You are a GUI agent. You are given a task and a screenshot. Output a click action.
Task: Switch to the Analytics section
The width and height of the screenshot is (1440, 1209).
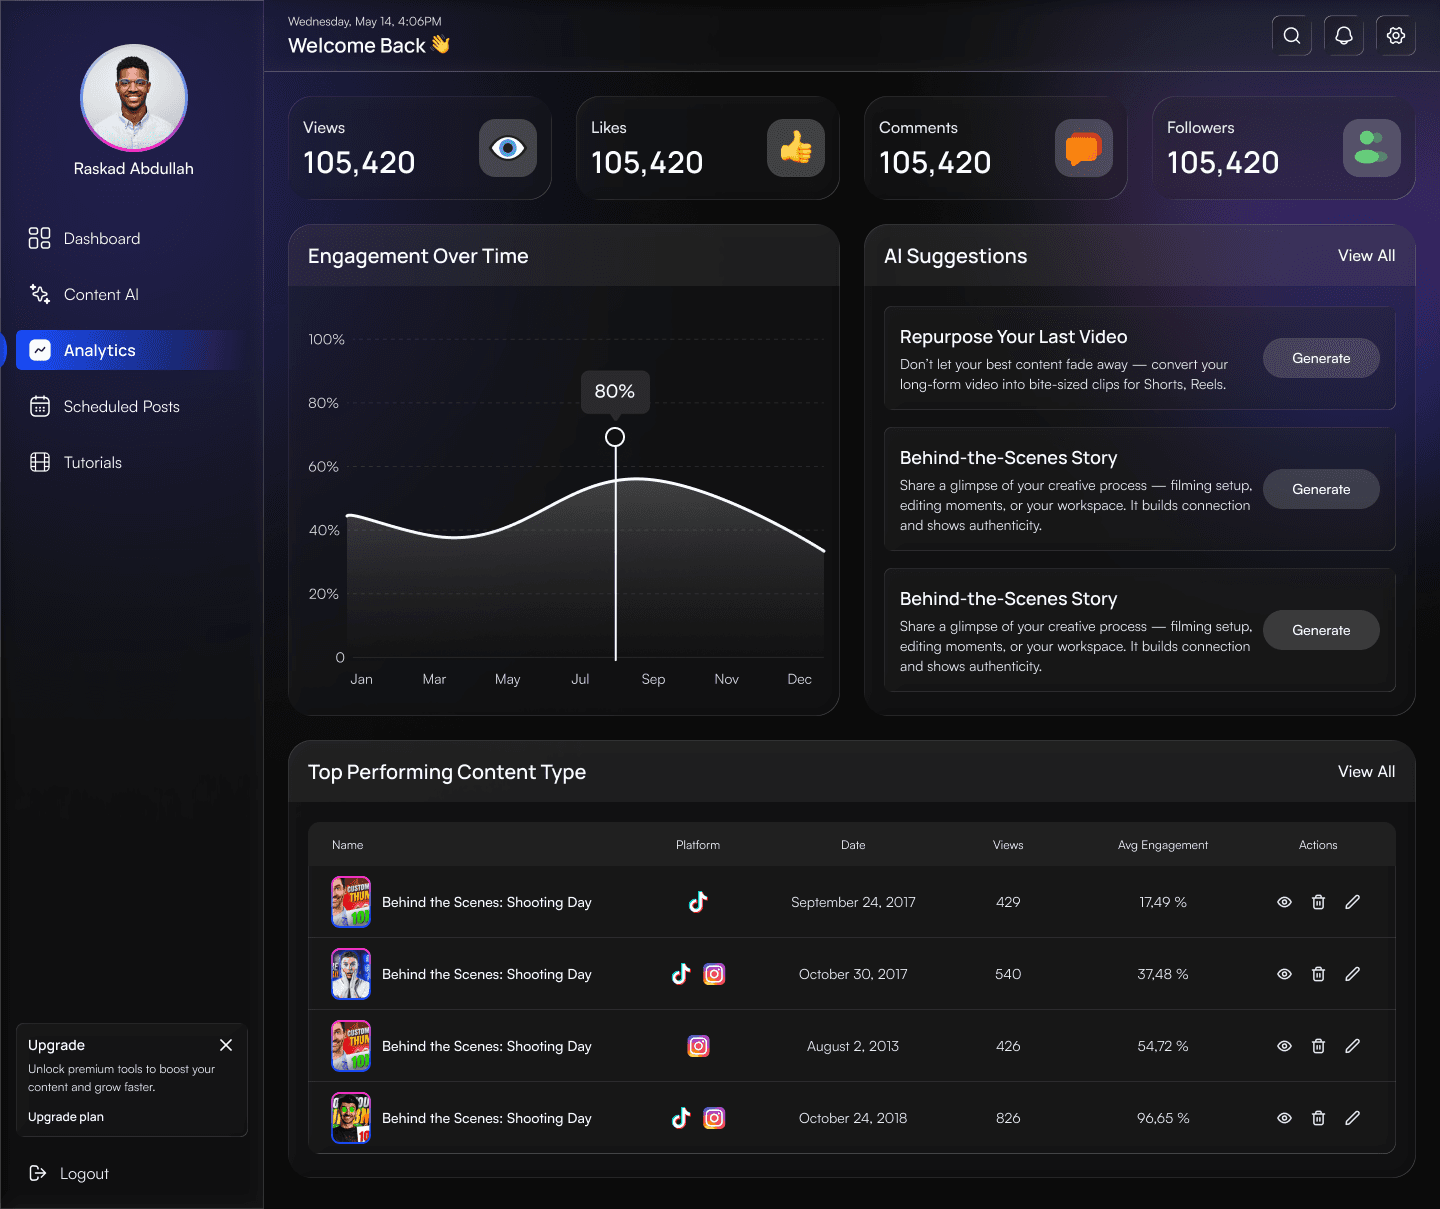pos(100,350)
